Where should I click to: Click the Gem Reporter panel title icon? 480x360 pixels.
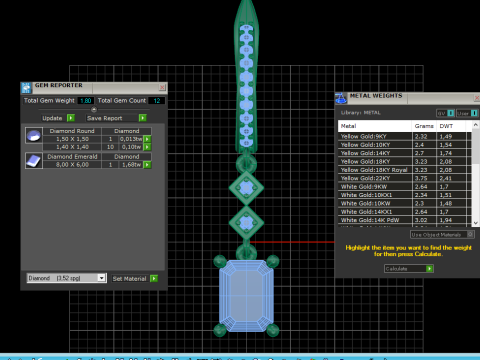(x=26, y=88)
